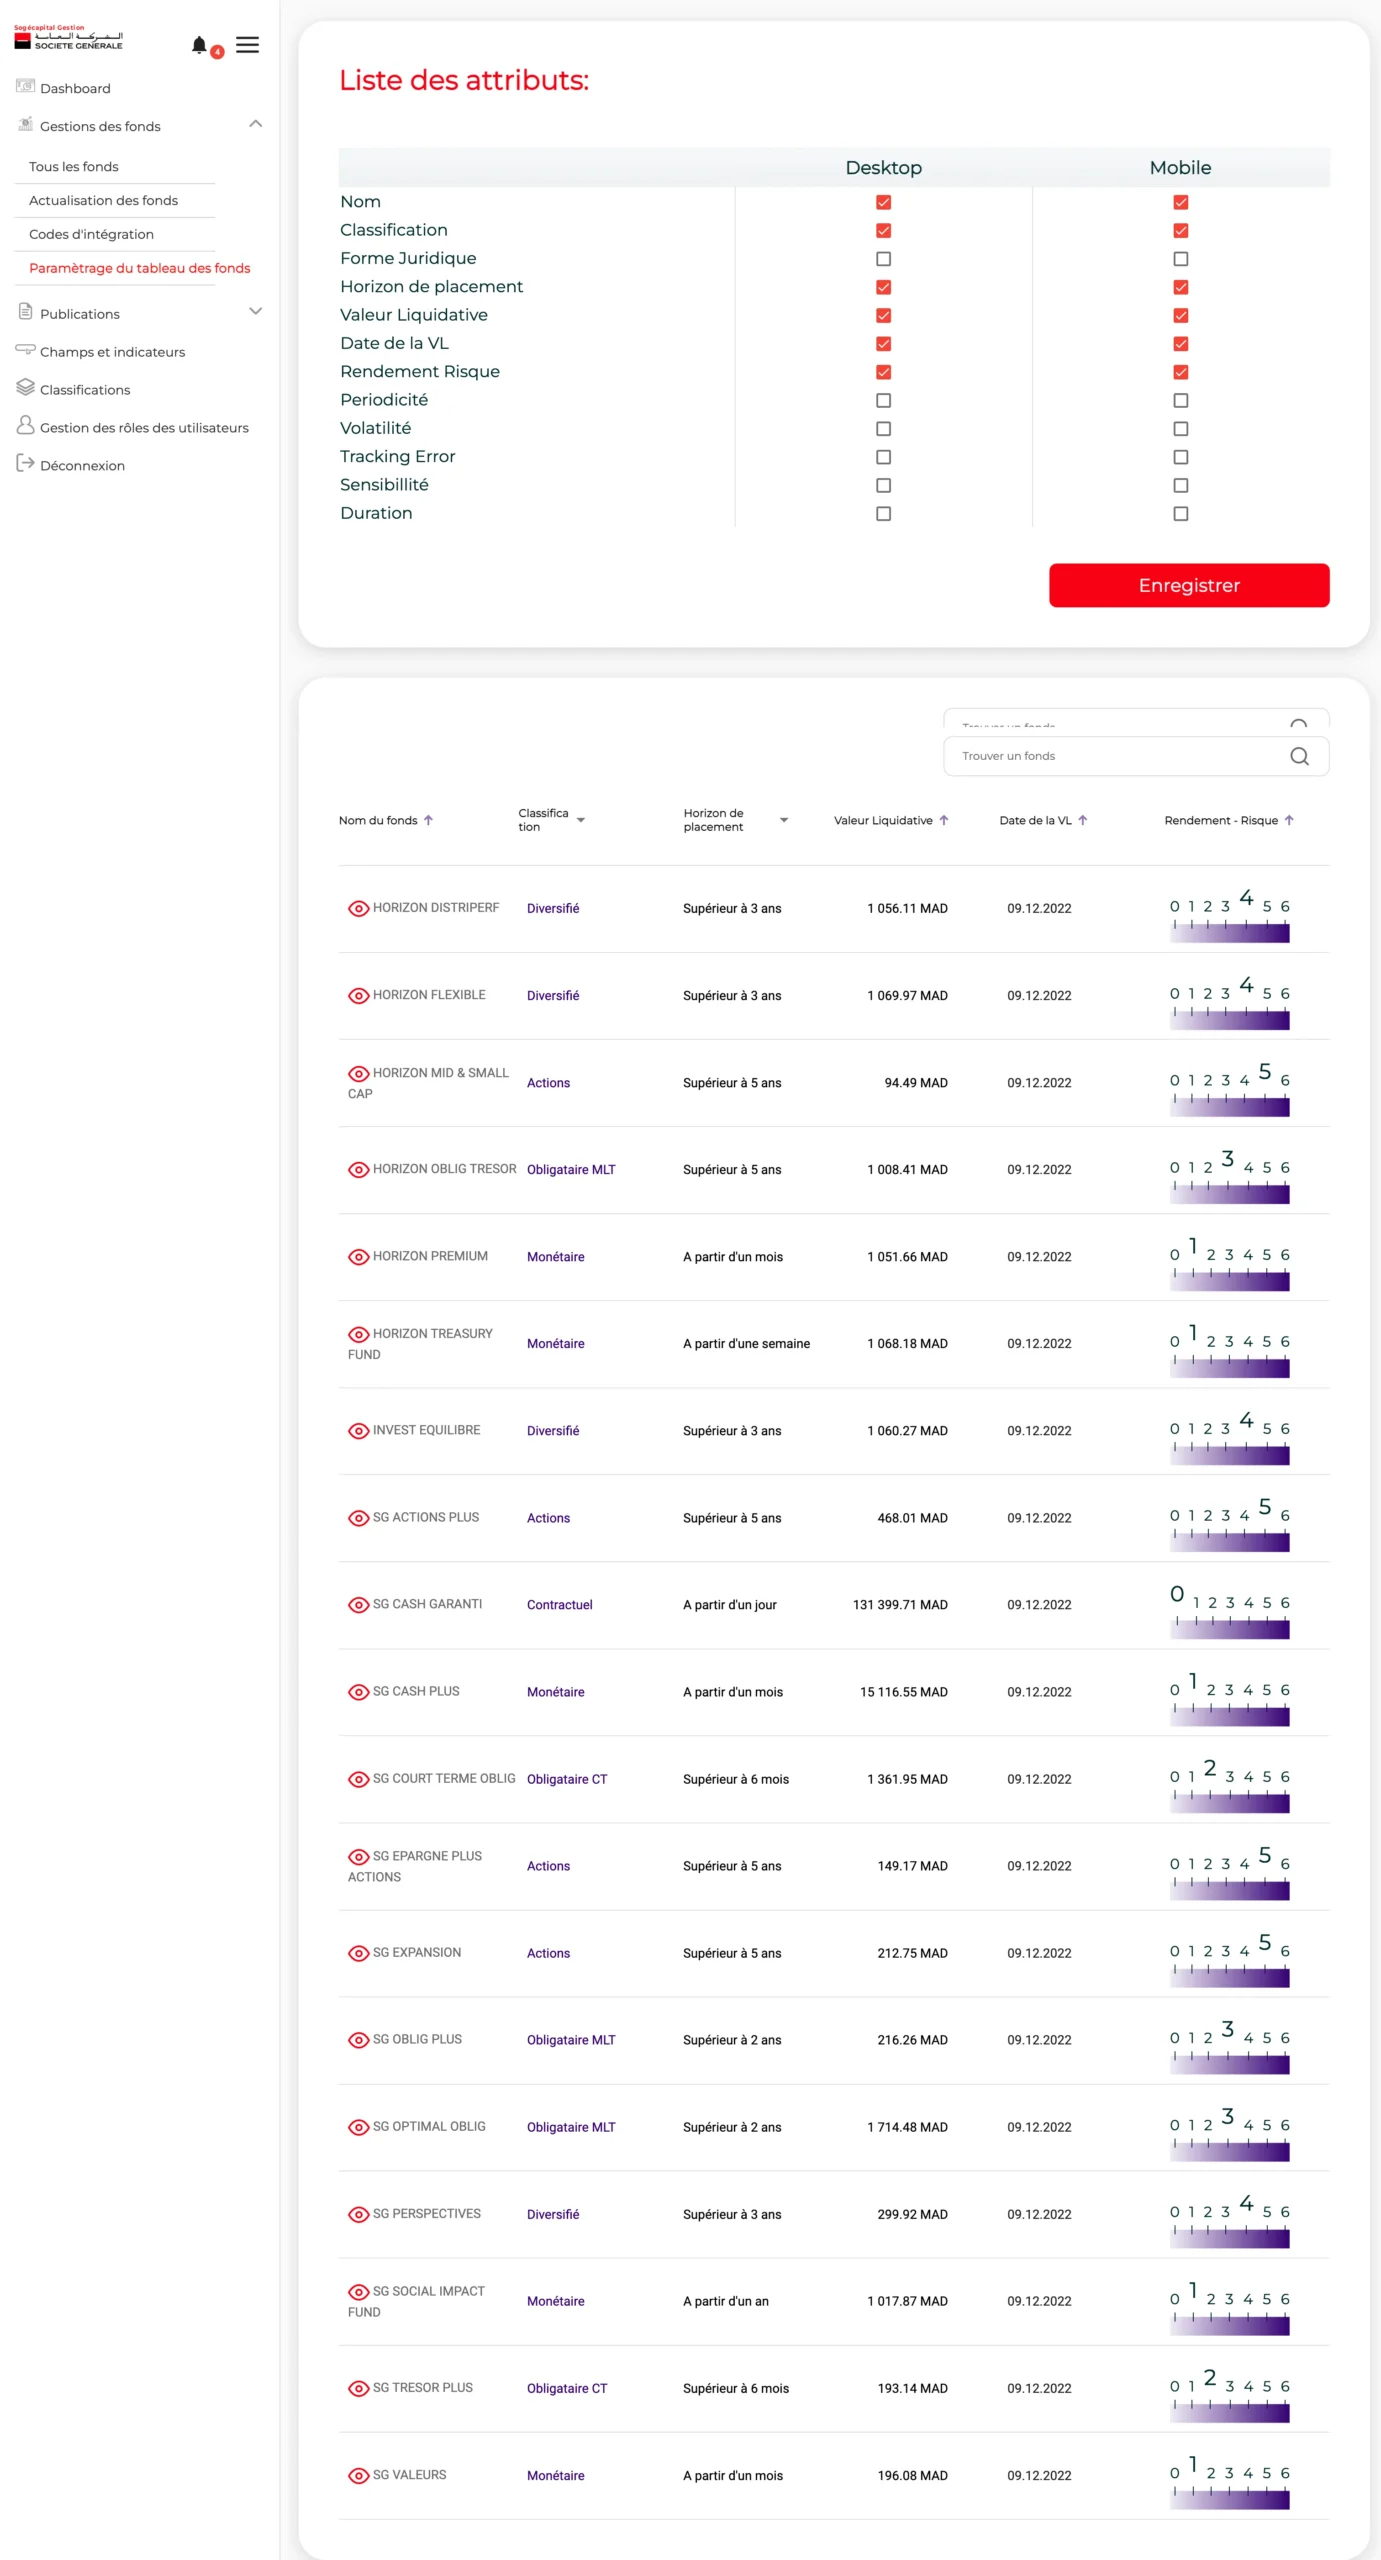
Task: Click value 1 714.48 MAD
Action: (907, 2127)
